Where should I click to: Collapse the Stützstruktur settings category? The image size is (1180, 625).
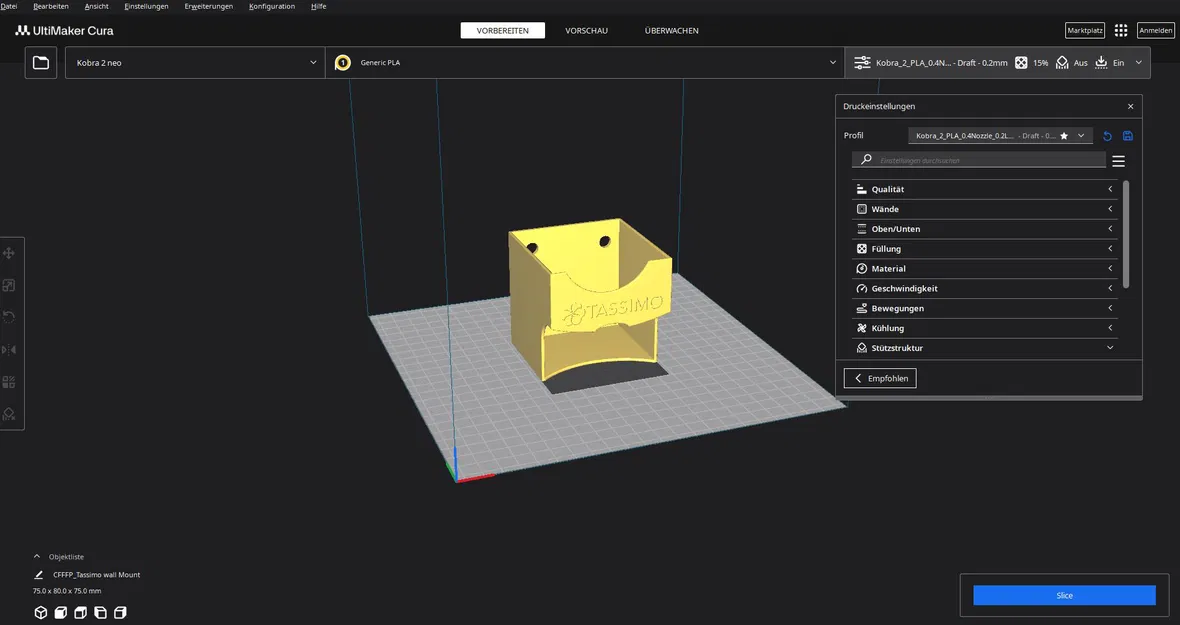click(984, 348)
